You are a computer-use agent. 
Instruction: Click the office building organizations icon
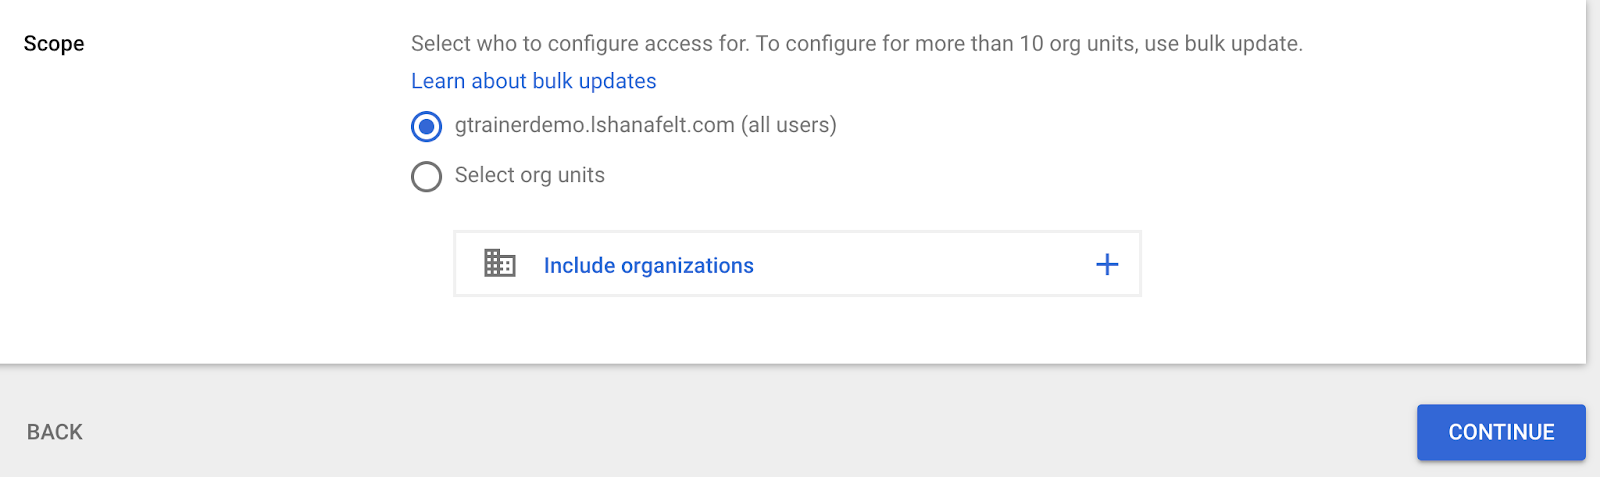(499, 264)
